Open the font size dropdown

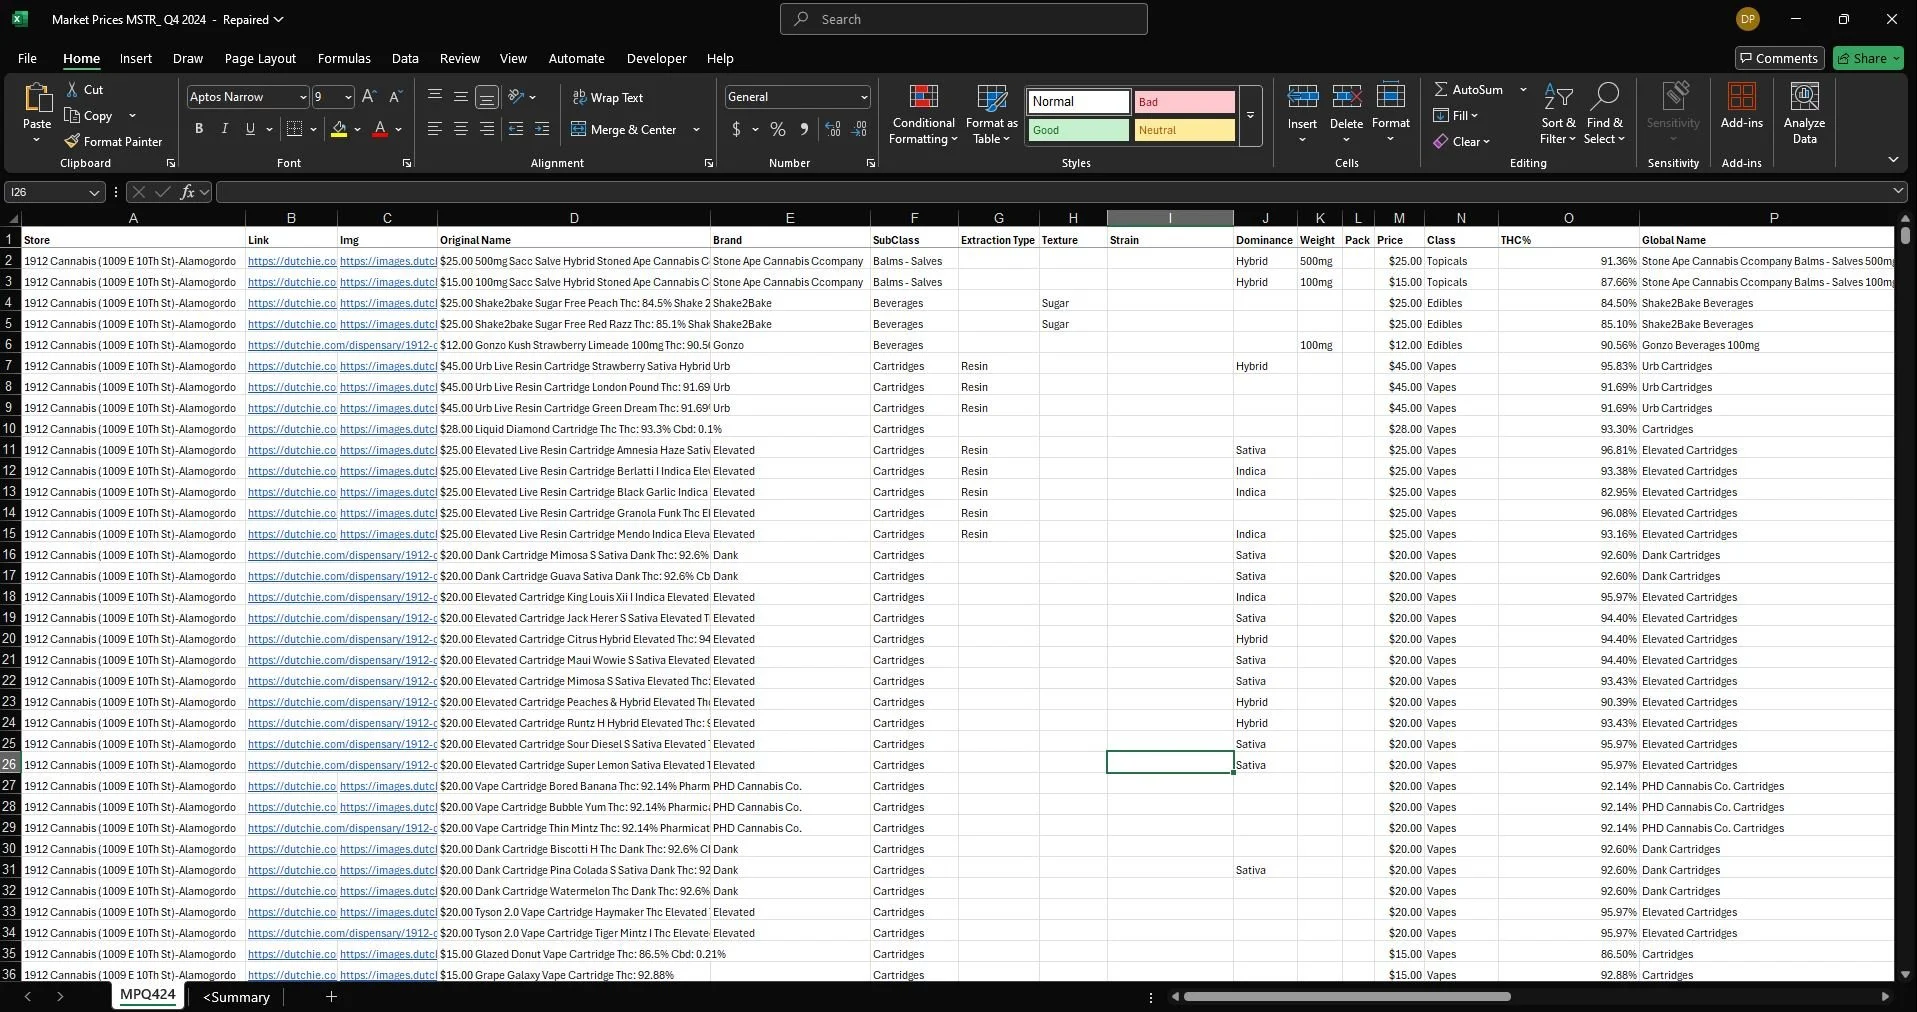pos(348,97)
